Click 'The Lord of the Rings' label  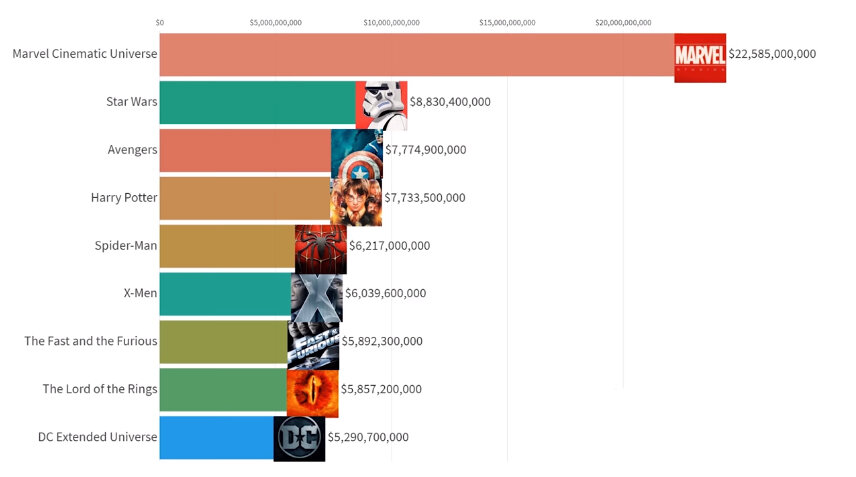point(100,389)
